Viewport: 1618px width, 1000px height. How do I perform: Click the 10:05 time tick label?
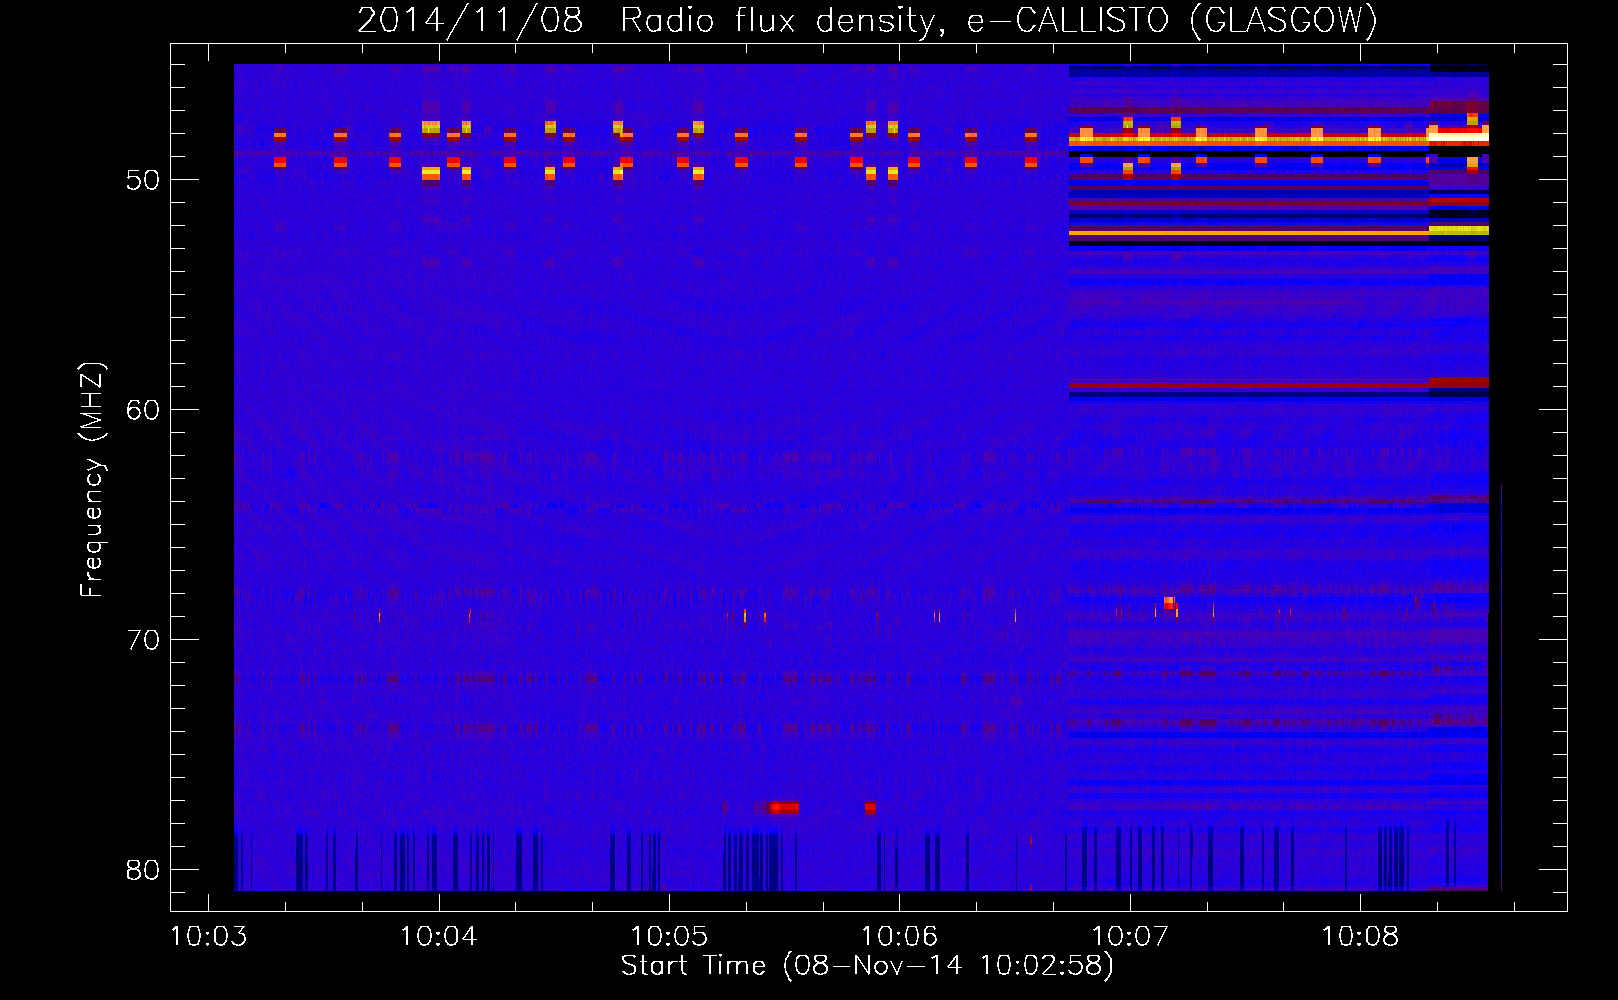point(669,936)
